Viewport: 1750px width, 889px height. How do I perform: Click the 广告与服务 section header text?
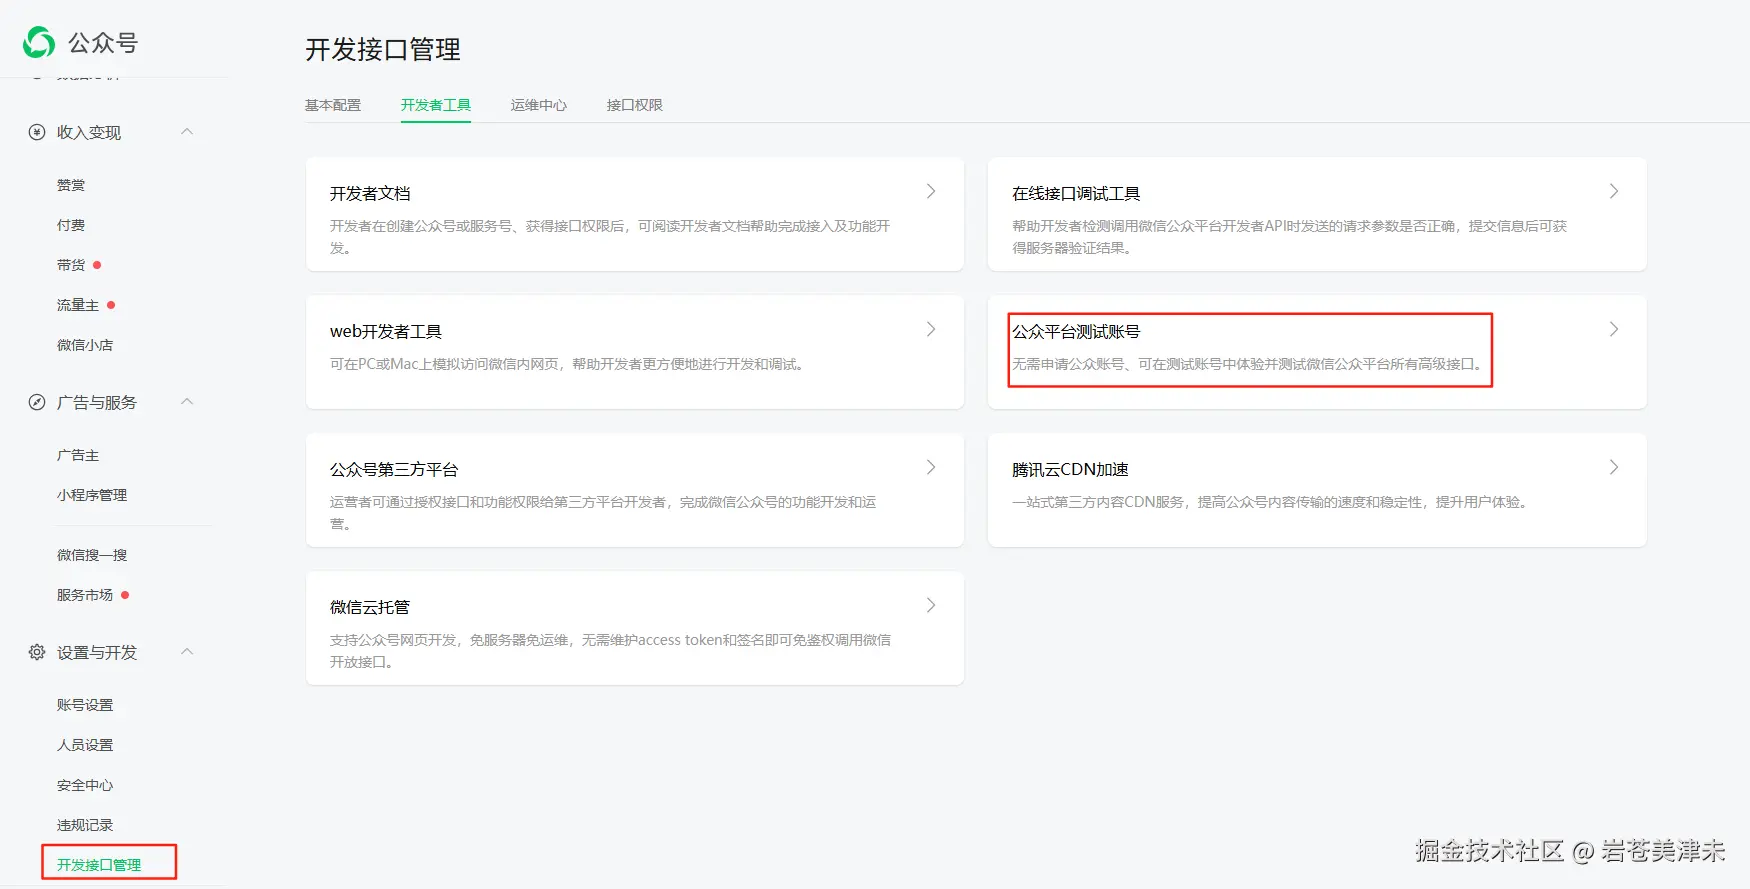click(97, 402)
